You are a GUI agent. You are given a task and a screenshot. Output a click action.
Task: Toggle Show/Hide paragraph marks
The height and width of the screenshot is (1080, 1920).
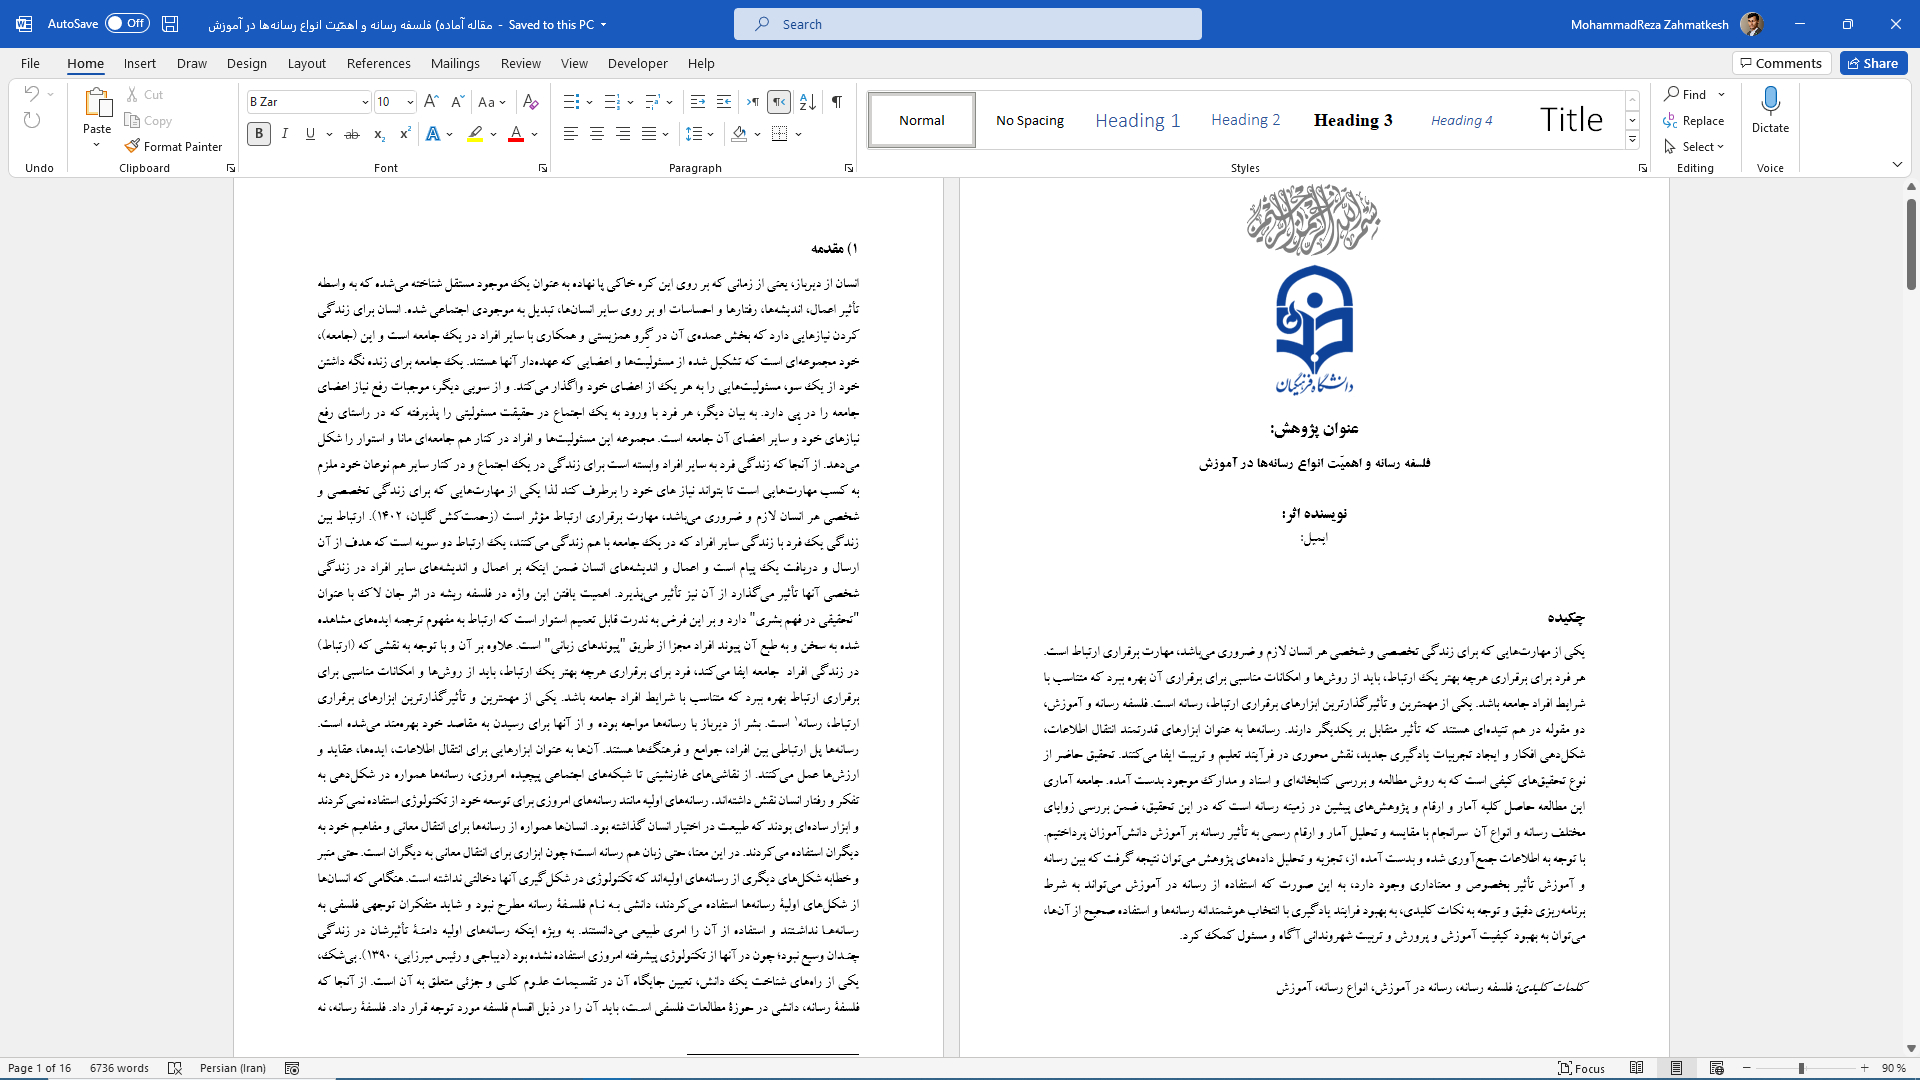pyautogui.click(x=837, y=102)
